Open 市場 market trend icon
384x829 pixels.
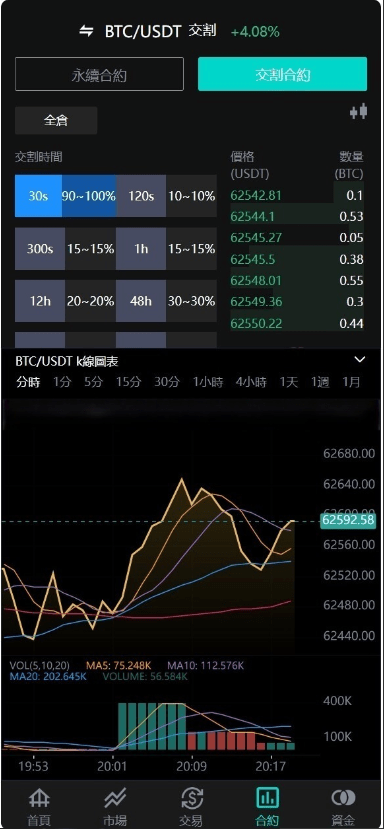point(115,798)
